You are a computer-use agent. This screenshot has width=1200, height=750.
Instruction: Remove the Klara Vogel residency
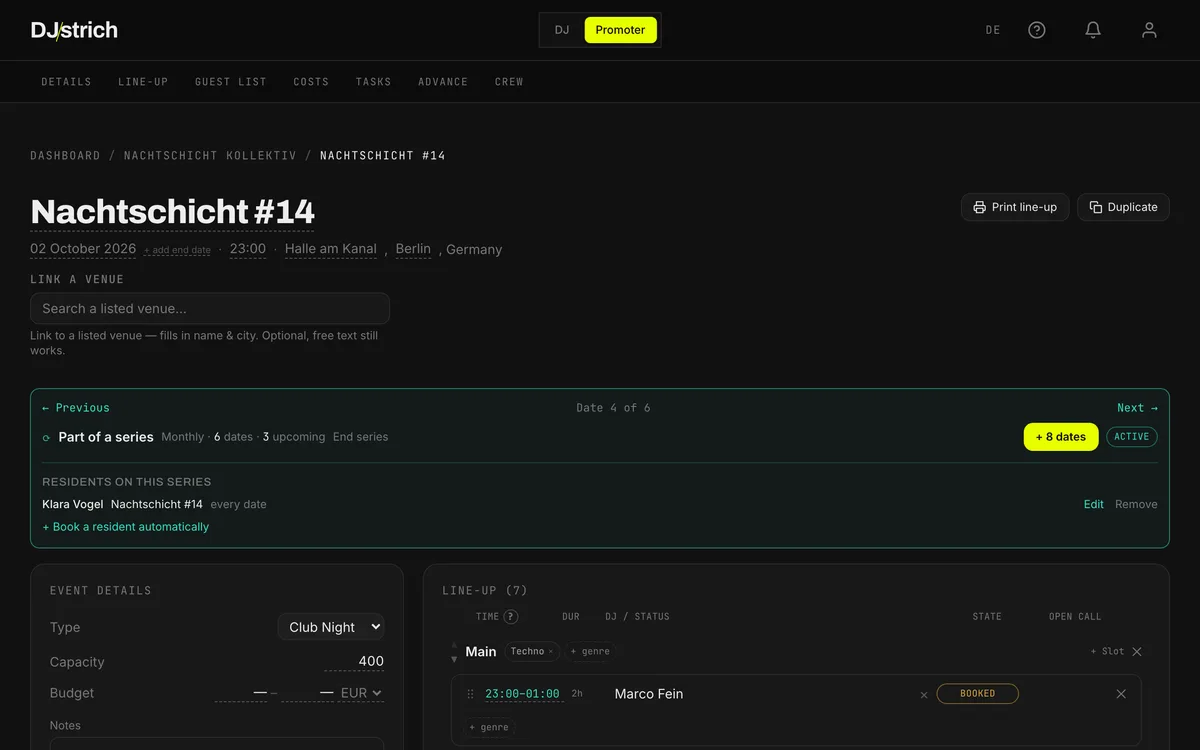(1136, 504)
